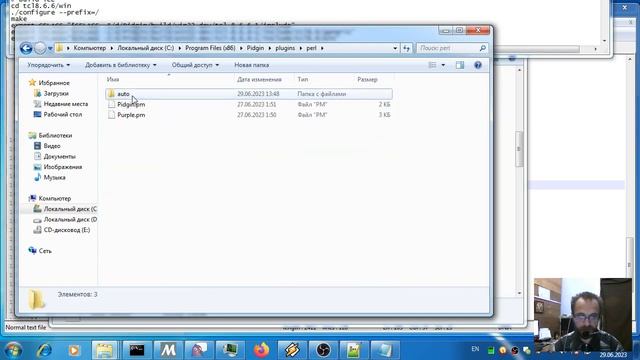Click the Избранное favorites star item
This screenshot has width=640, height=360.
click(49, 83)
